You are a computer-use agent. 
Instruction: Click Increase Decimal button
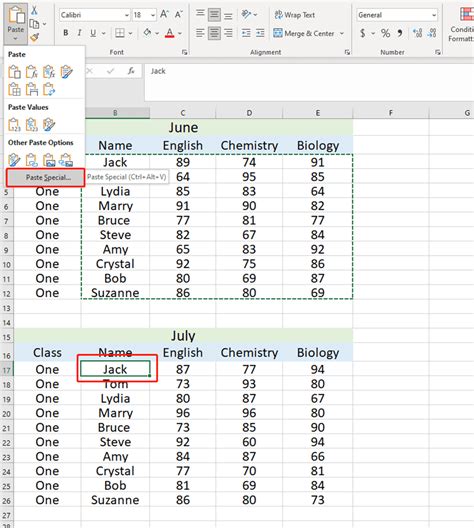click(417, 33)
